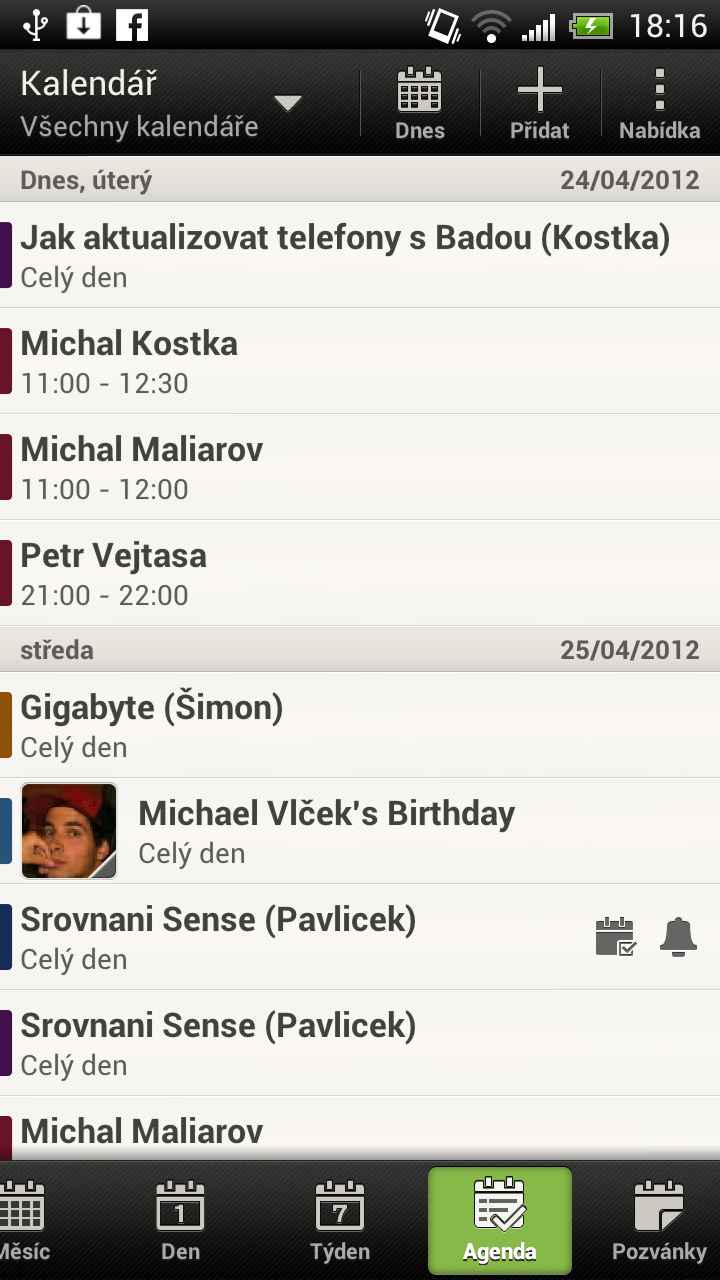Expand the Všechny kalendáře dropdown arrow
The height and width of the screenshot is (1280, 720).
click(x=288, y=103)
